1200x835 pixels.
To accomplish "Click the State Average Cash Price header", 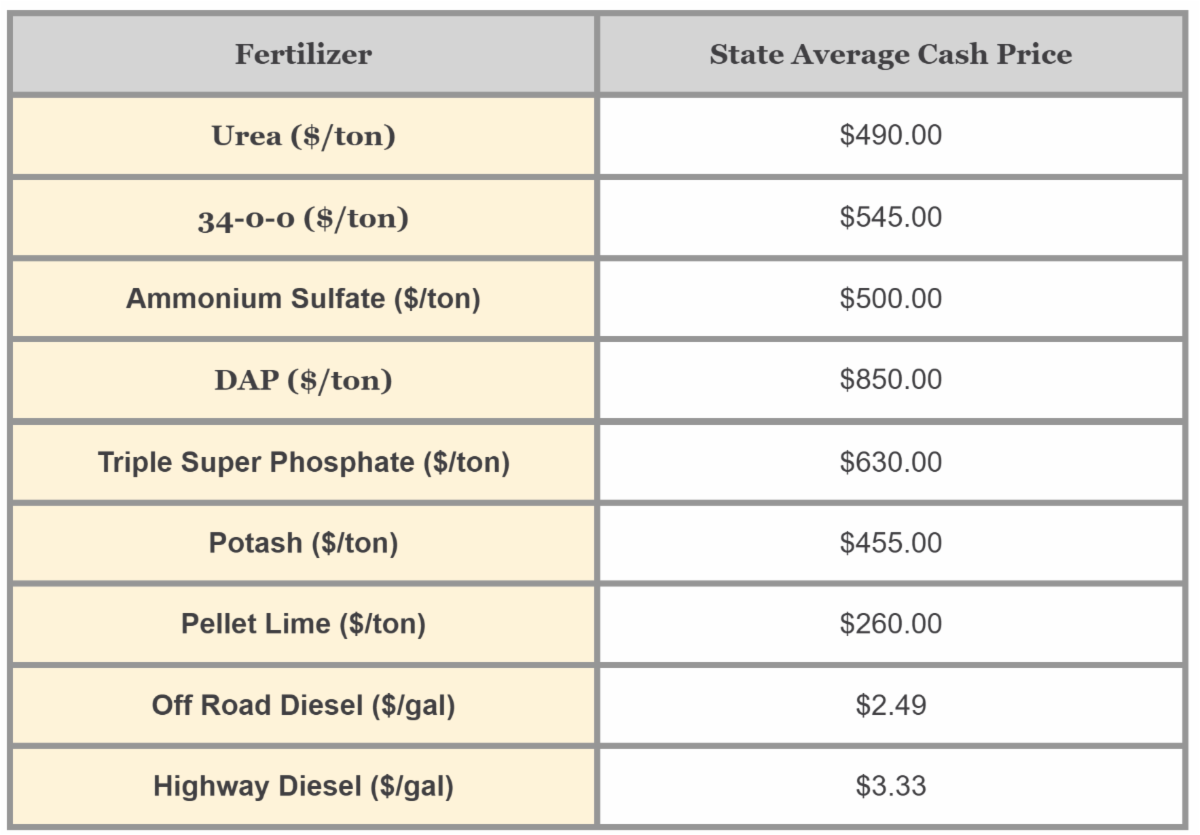I will pos(890,55).
